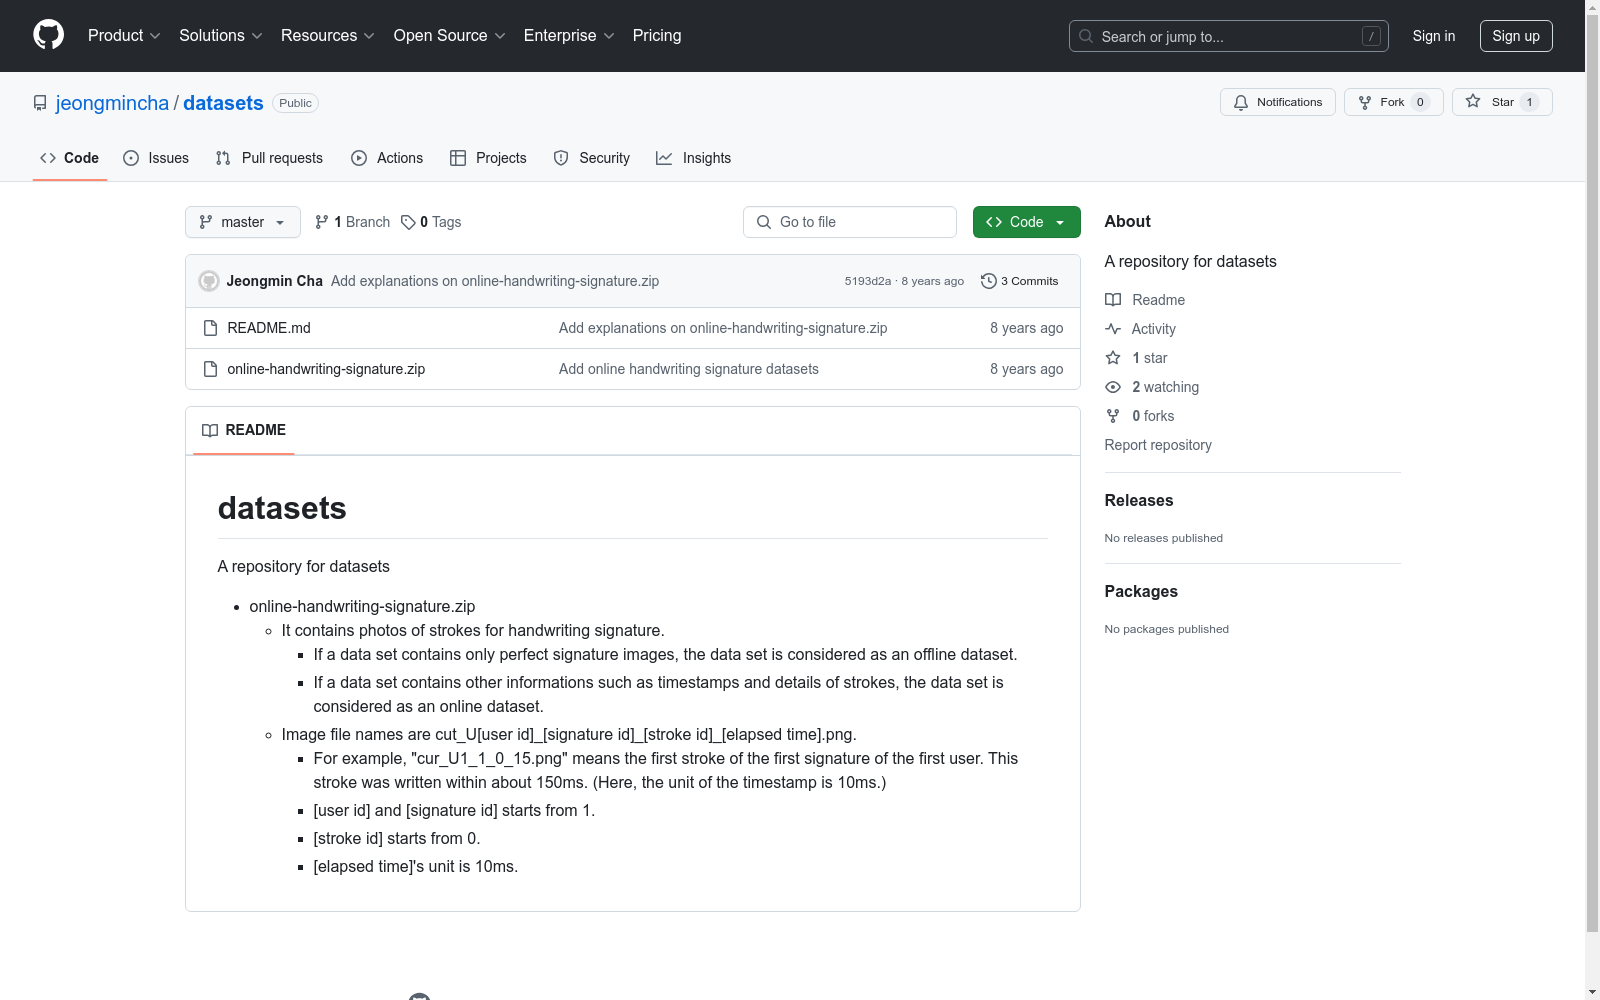Click the 'No releases published' text
This screenshot has width=1600, height=1000.
[x=1164, y=538]
